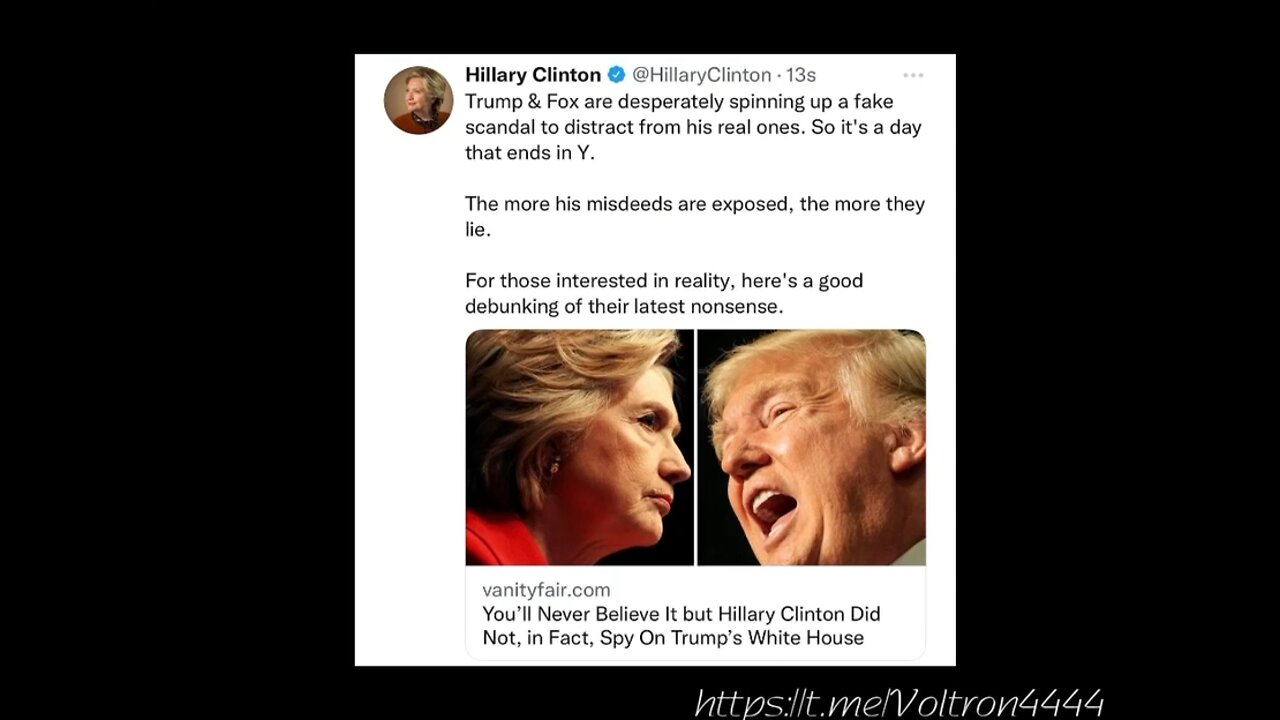Click the 13s tweet timestamp
This screenshot has width=1280, height=720.
point(801,75)
